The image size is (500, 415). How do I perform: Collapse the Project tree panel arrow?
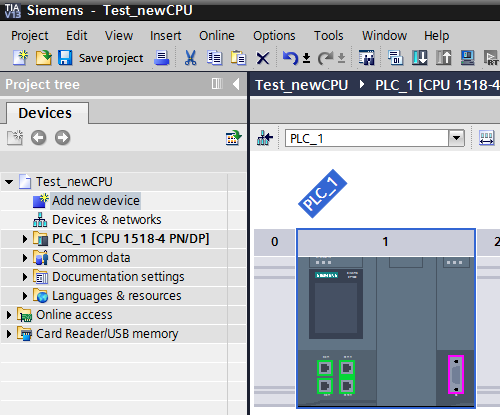[236, 84]
